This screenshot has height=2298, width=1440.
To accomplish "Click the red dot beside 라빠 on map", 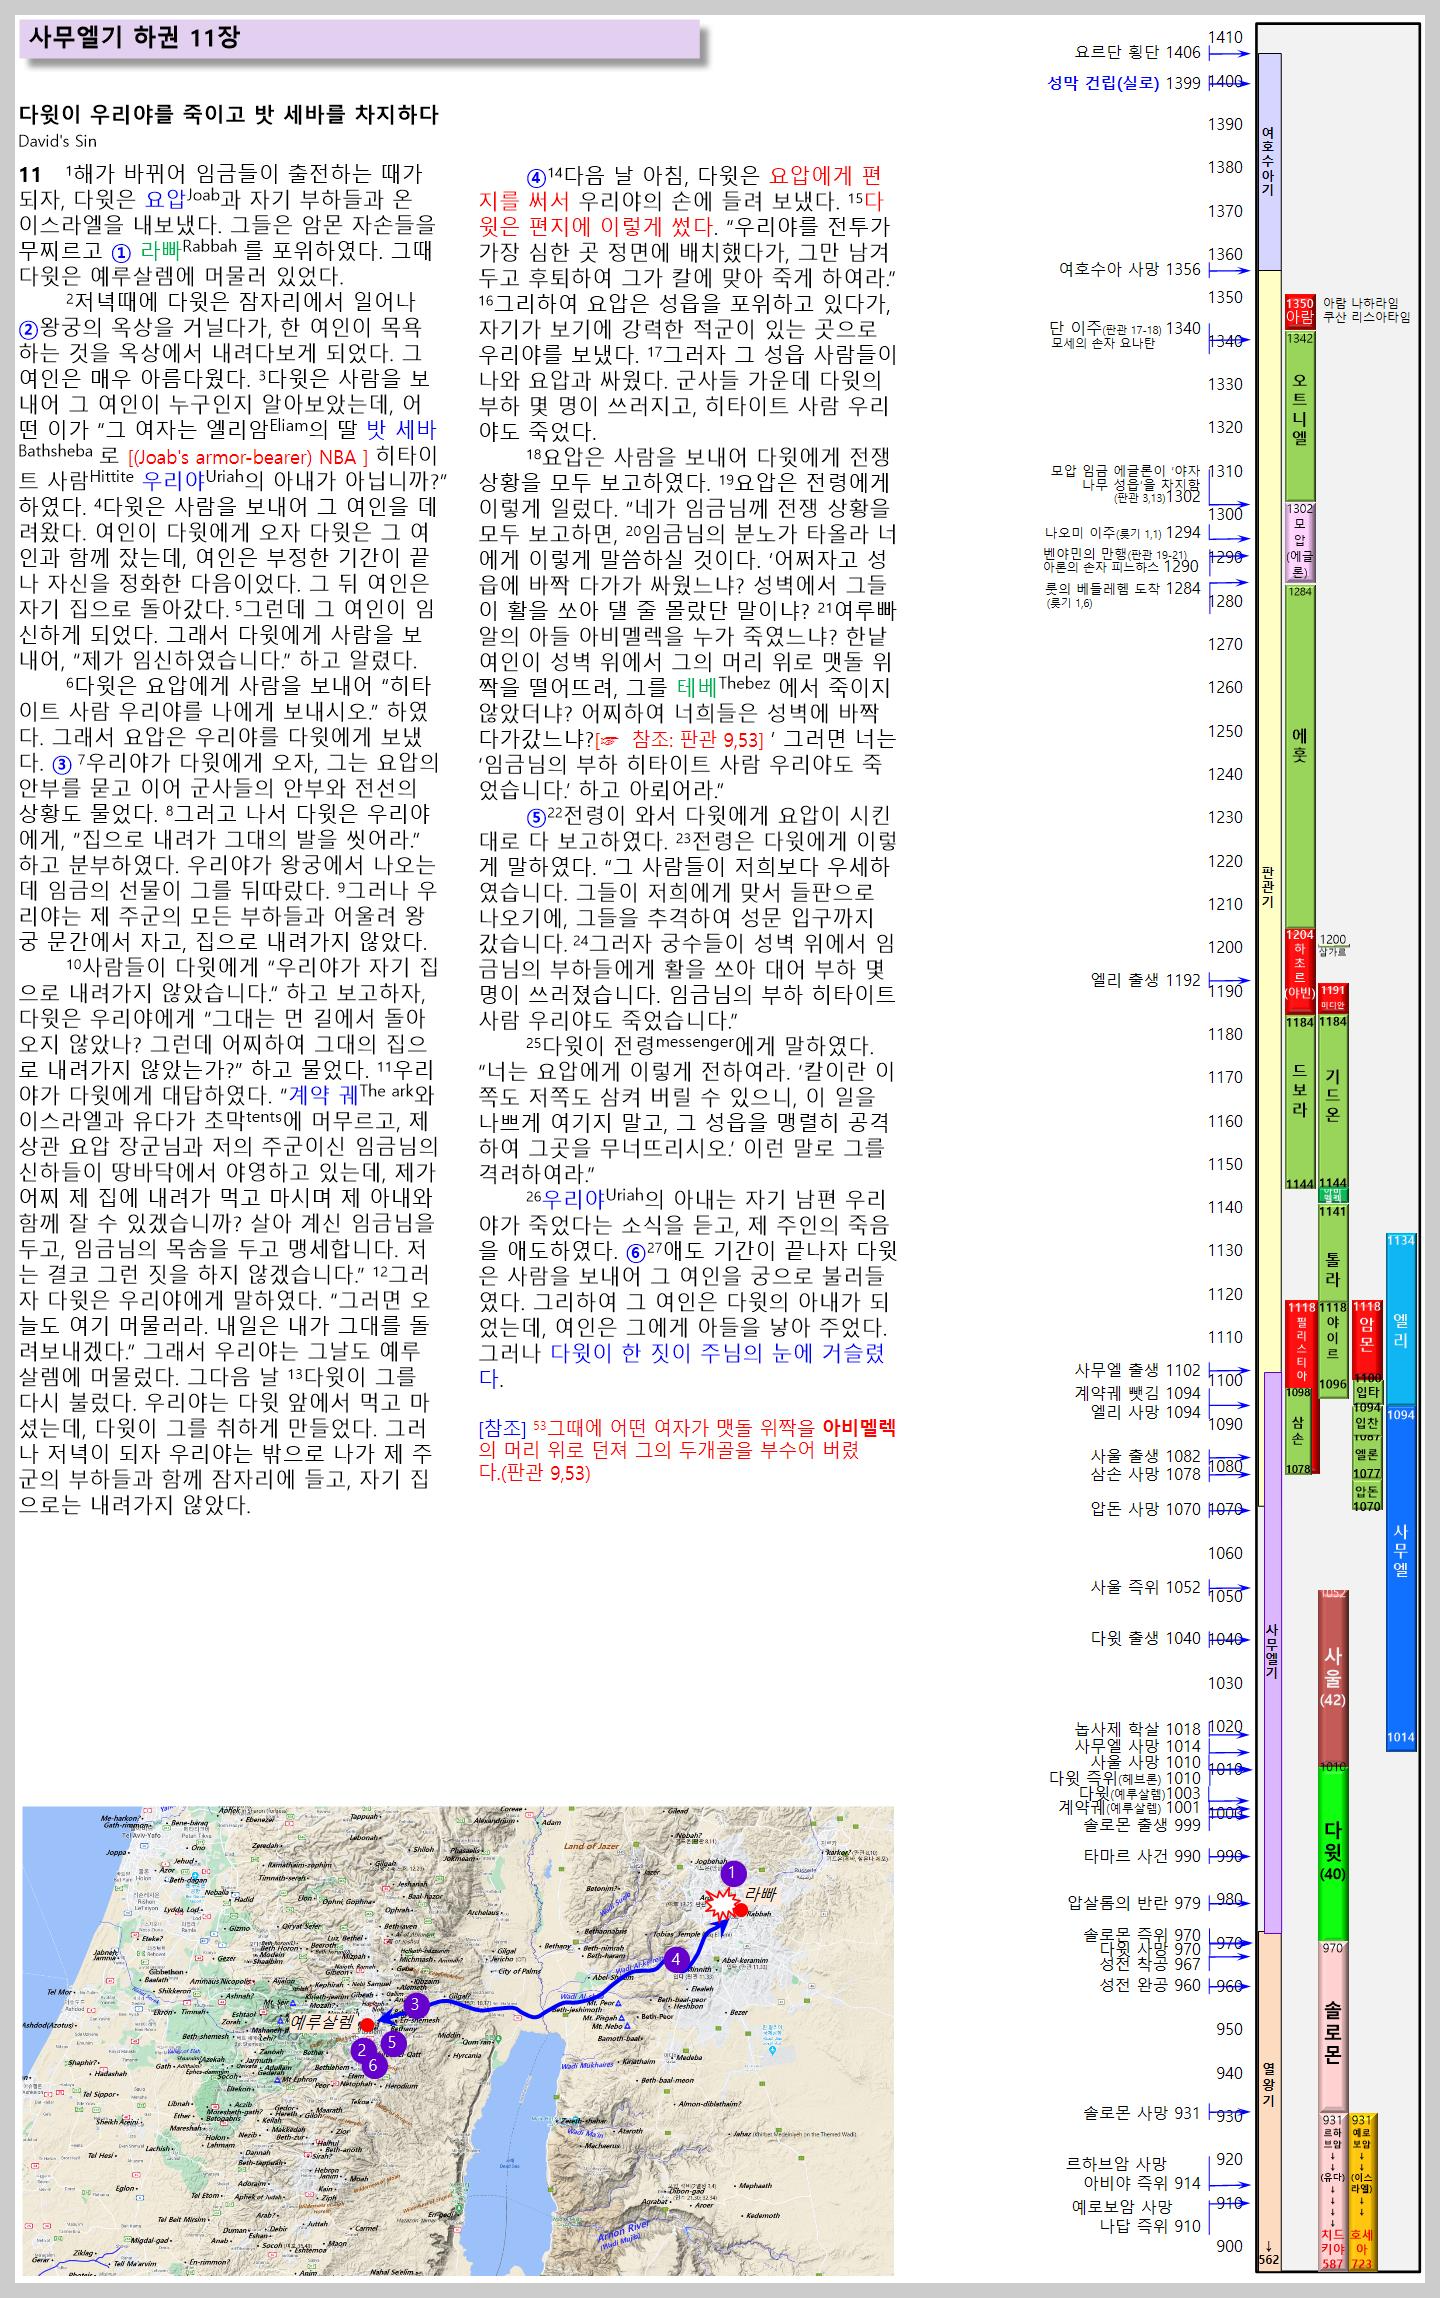I will point(741,1909).
